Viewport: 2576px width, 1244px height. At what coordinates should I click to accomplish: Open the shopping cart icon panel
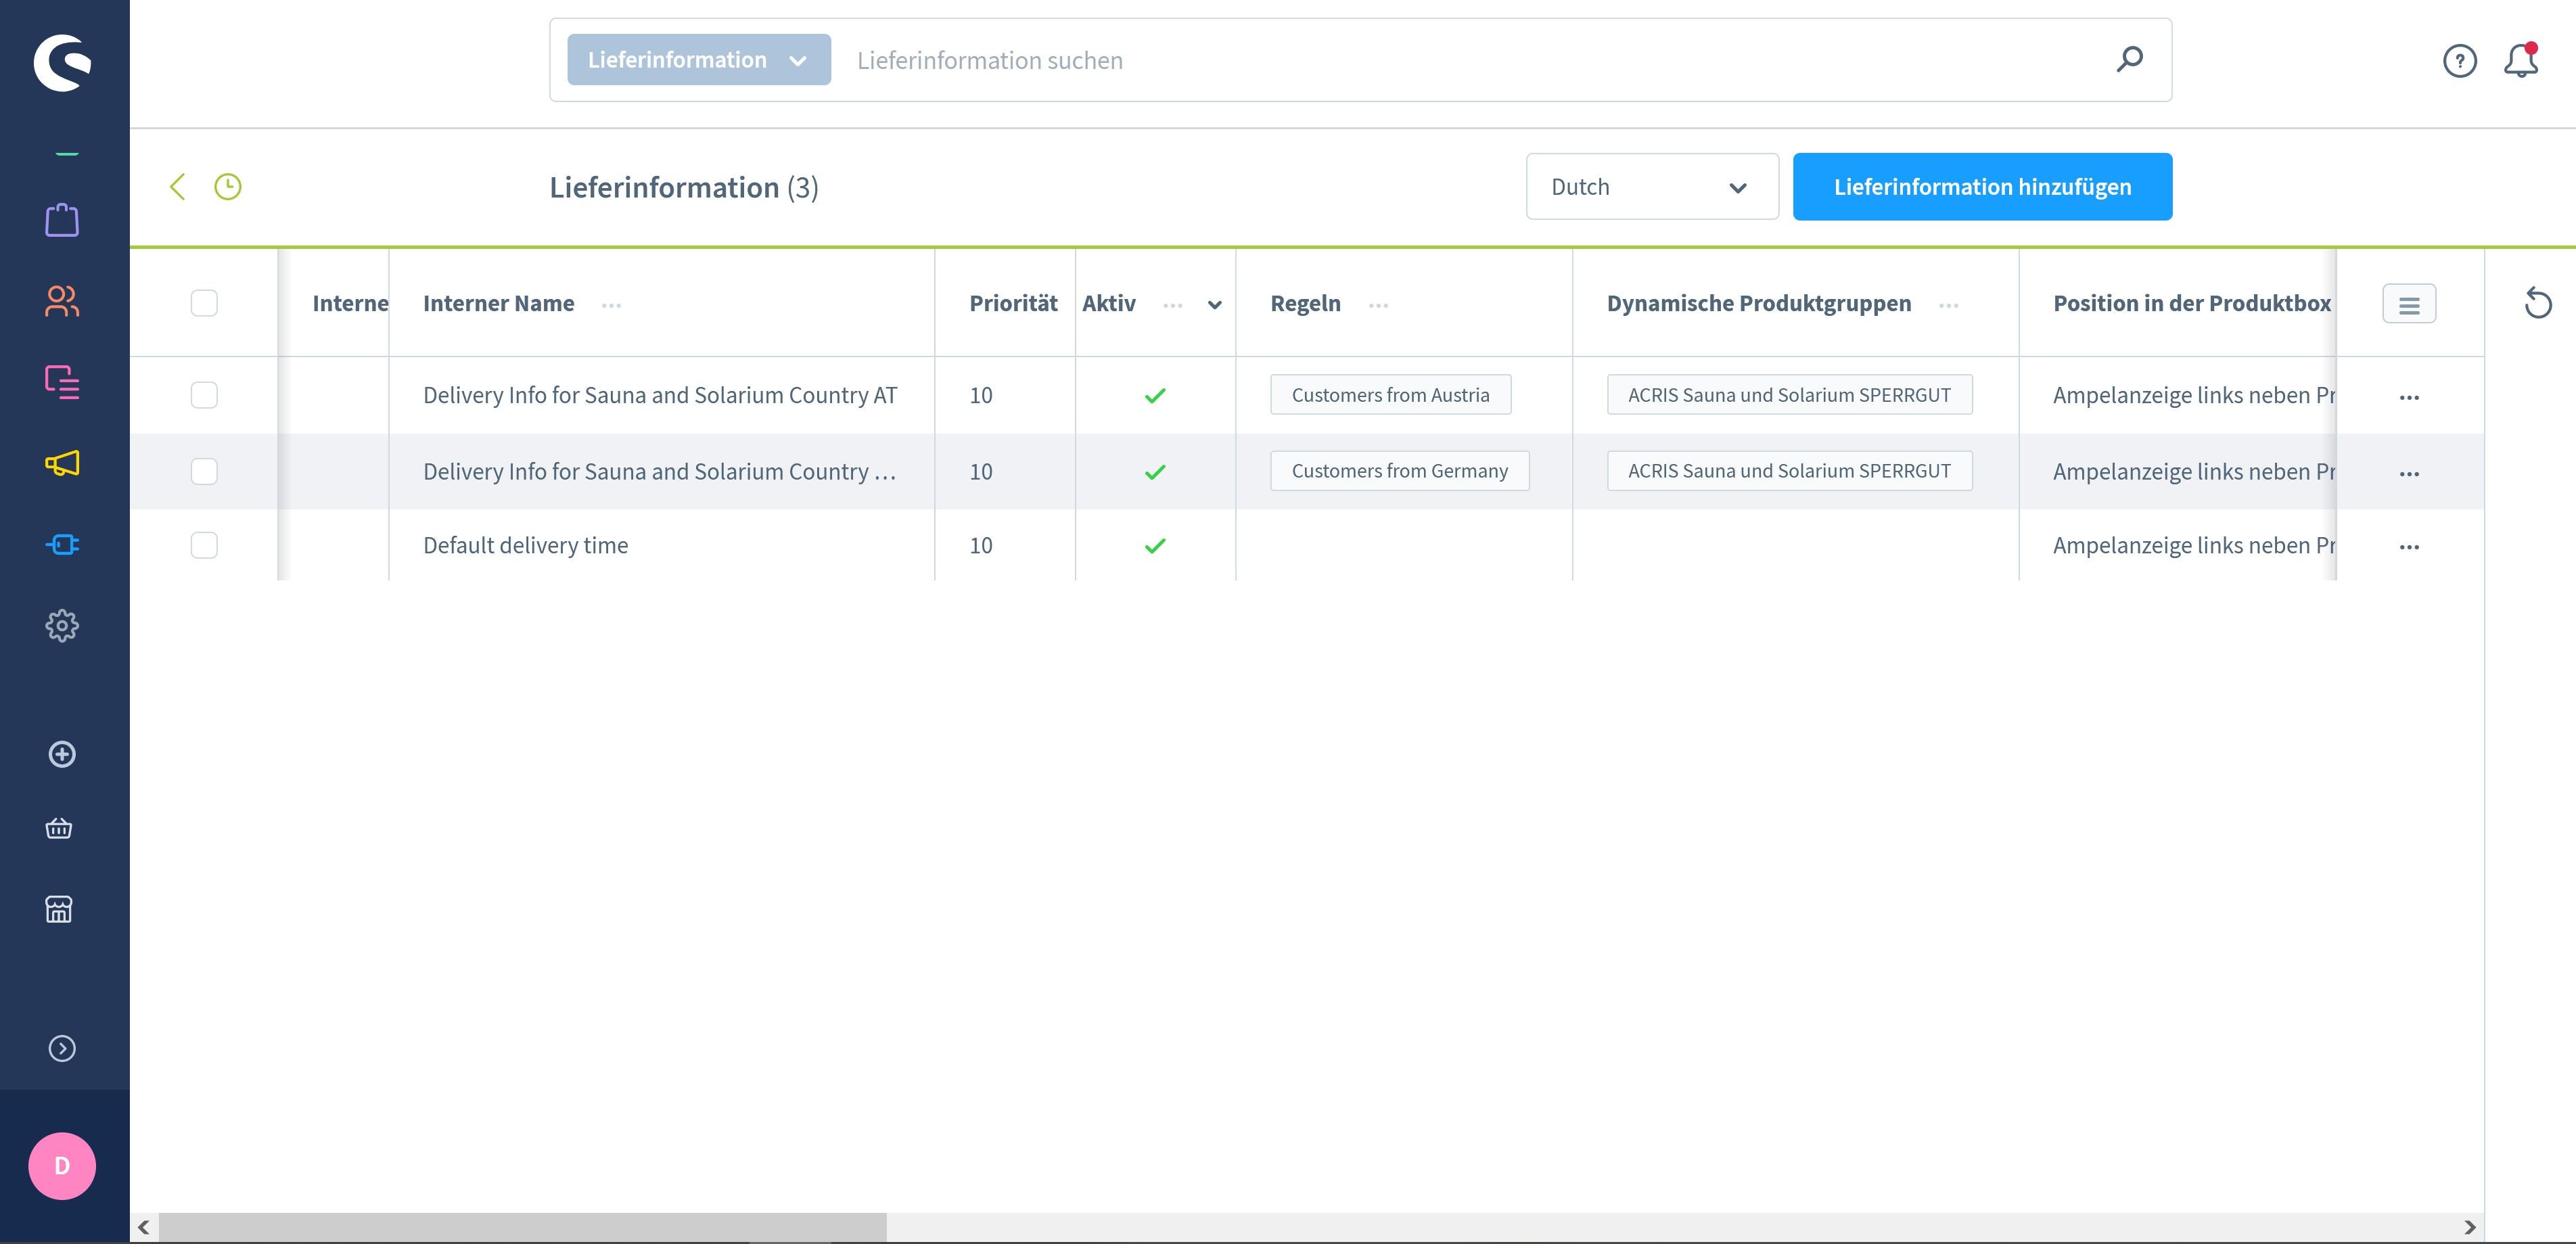pyautogui.click(x=61, y=828)
